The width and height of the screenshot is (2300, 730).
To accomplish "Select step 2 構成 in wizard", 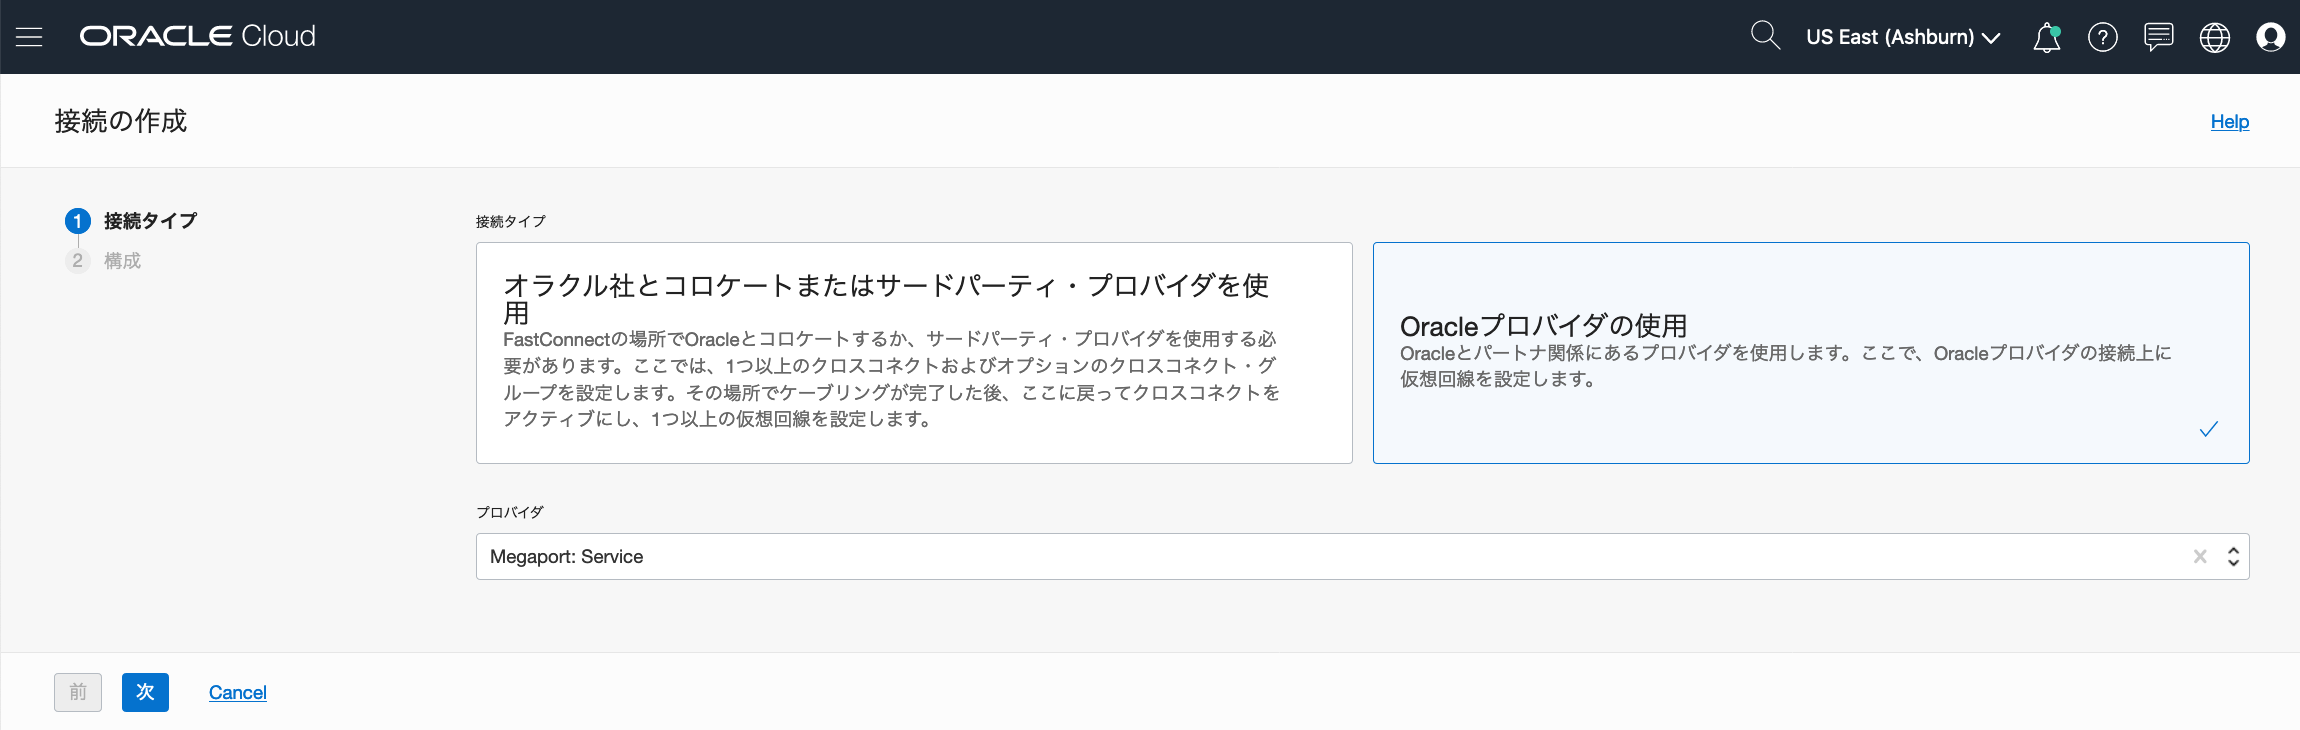I will pyautogui.click(x=103, y=261).
